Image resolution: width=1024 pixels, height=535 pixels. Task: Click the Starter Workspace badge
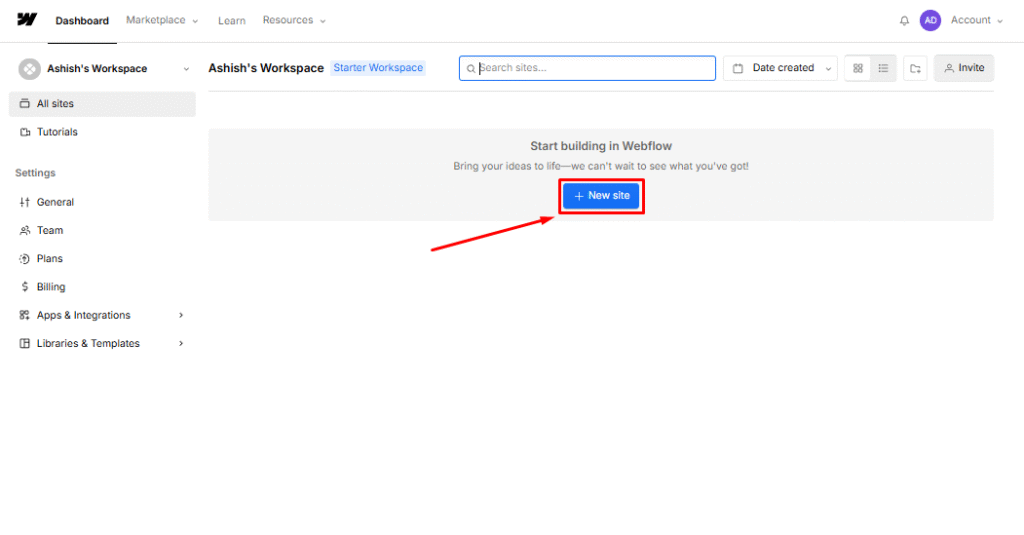pyautogui.click(x=378, y=68)
